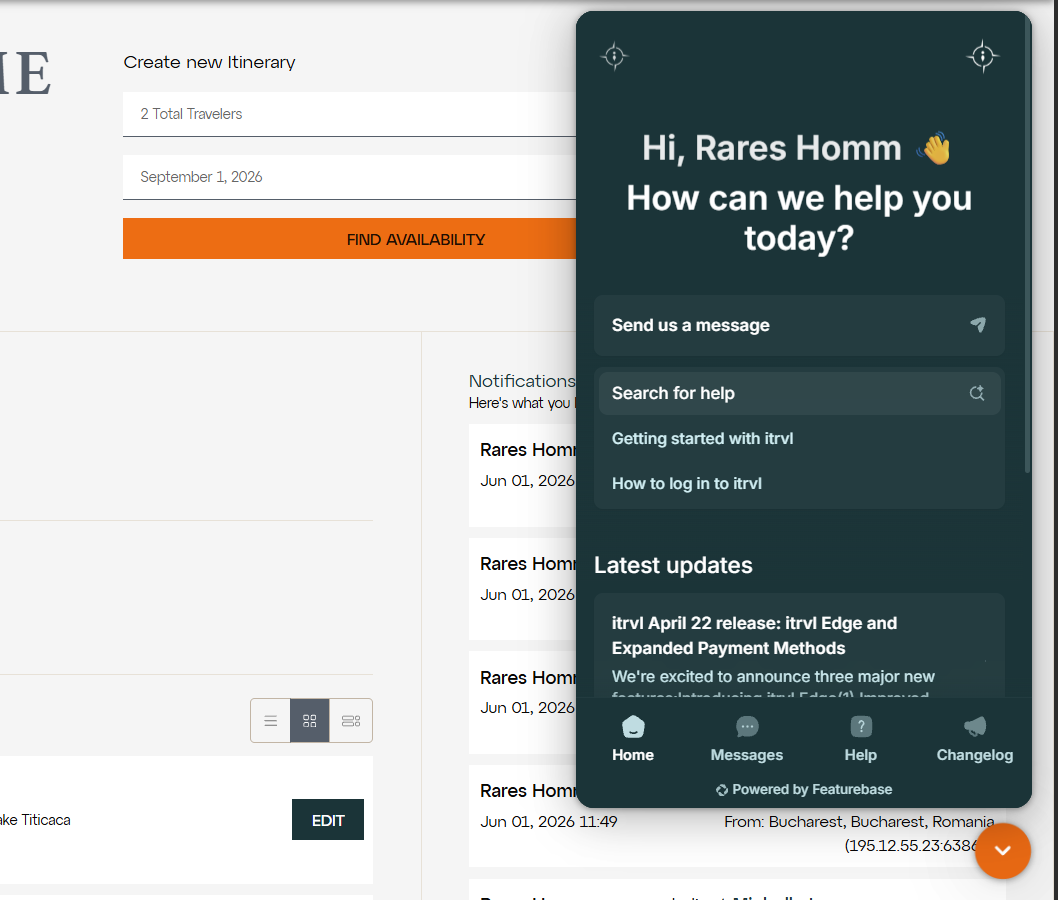1058x900 pixels.
Task: Open the 2 Total Travelers field
Action: (349, 114)
